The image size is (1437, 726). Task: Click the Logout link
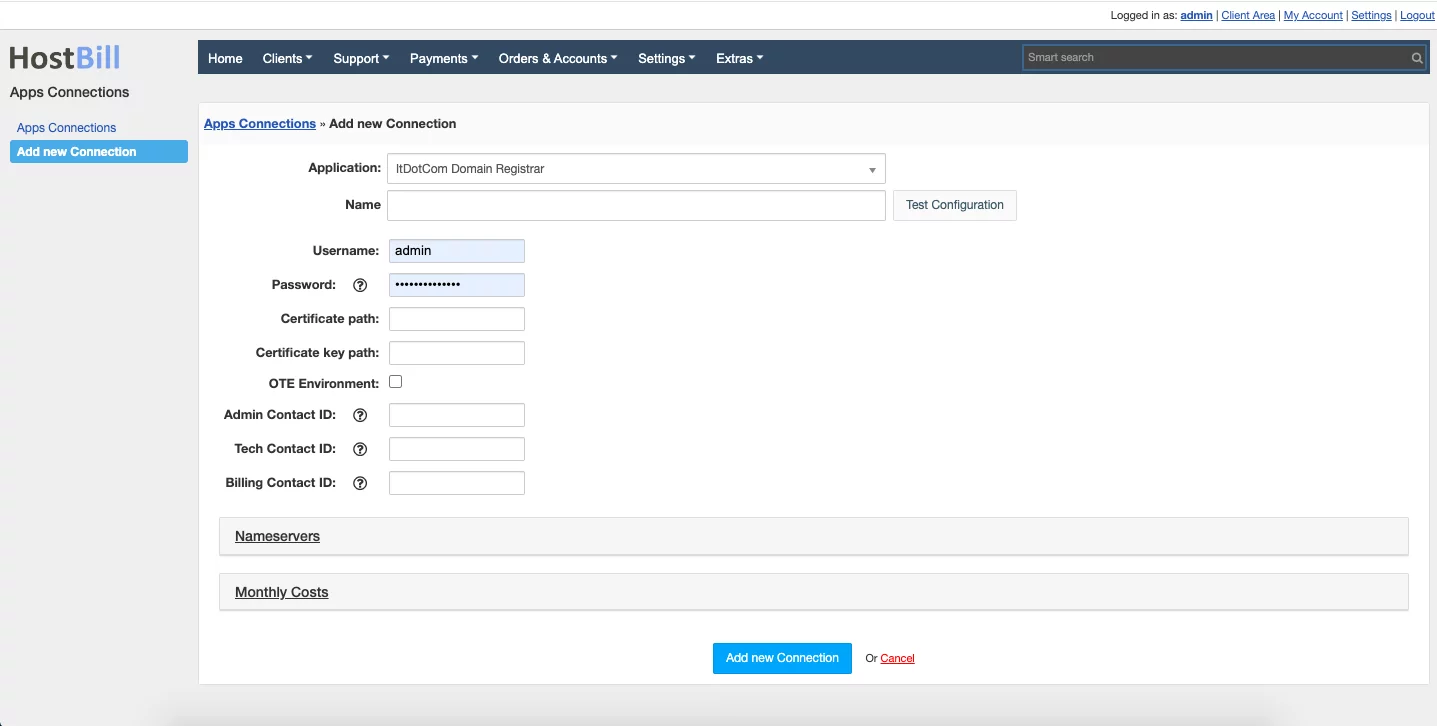pyautogui.click(x=1417, y=15)
